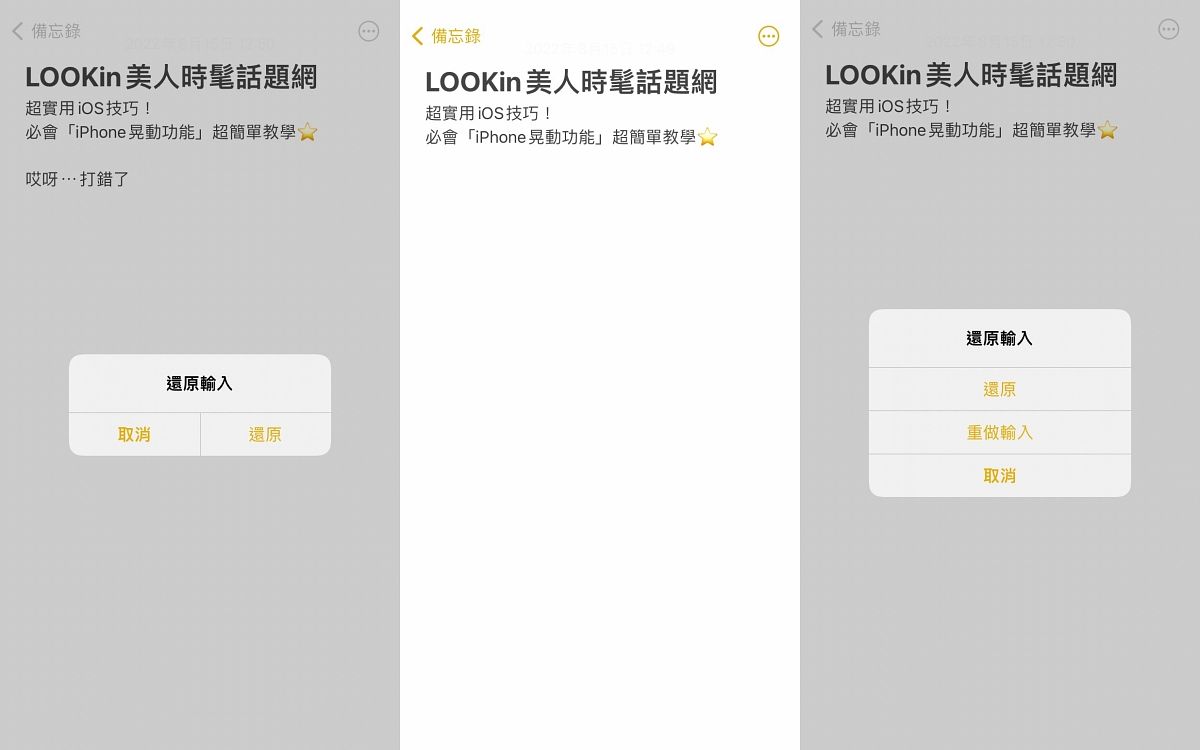Image resolution: width=1200 pixels, height=750 pixels.
Task: Click the star emoji in the left note
Action: coord(308,131)
